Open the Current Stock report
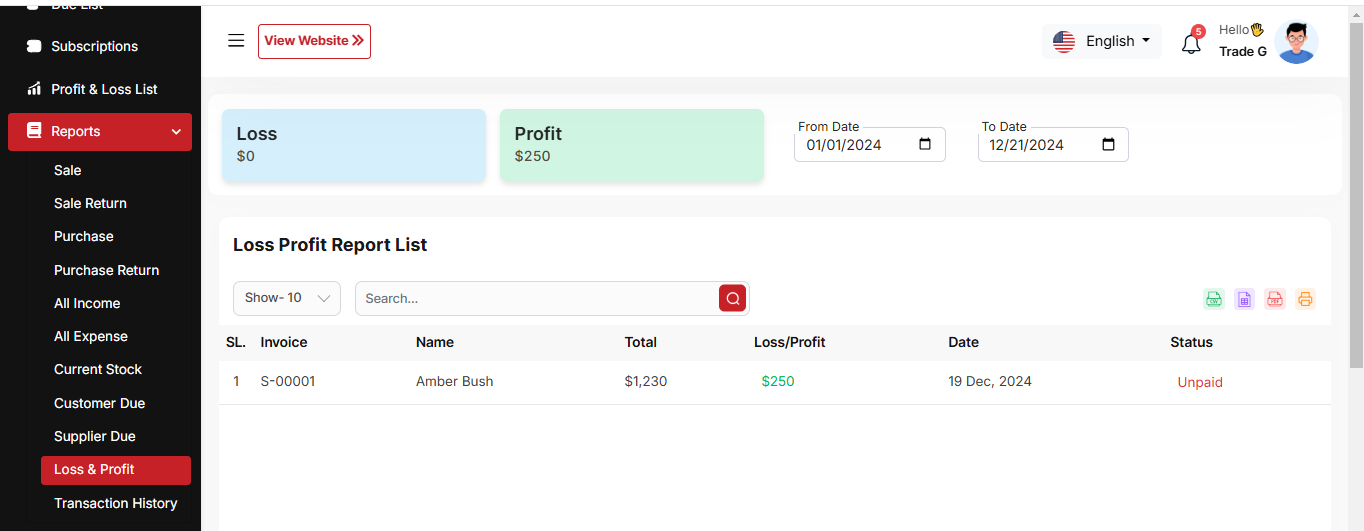This screenshot has width=1364, height=531. [x=98, y=369]
